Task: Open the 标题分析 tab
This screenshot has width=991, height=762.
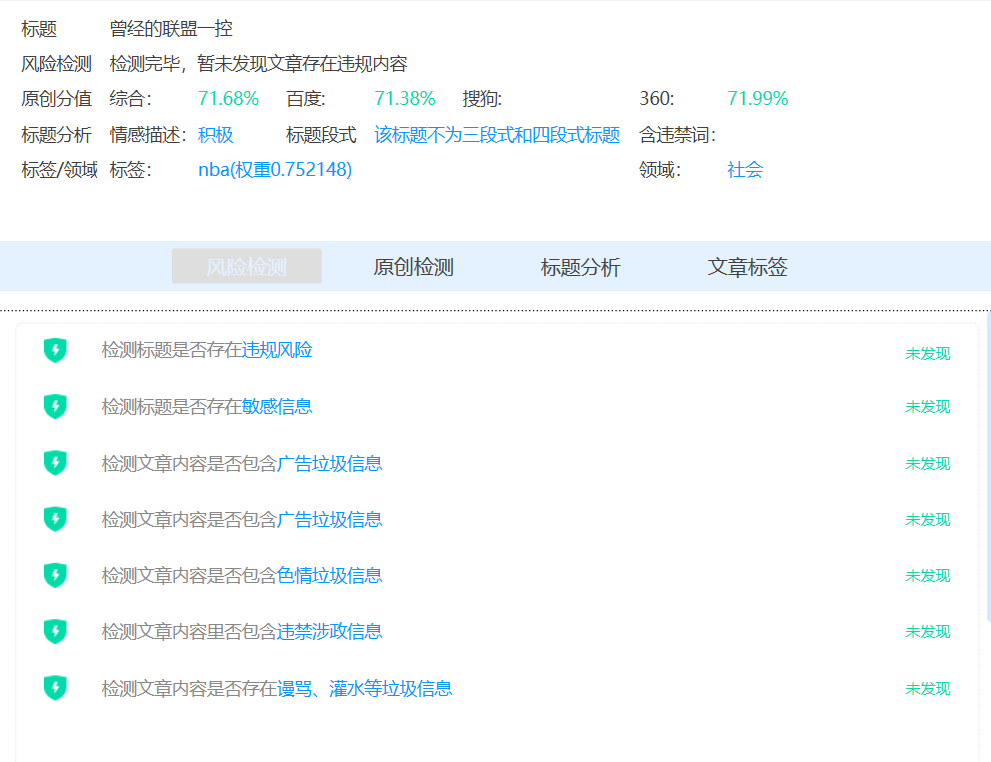Action: (x=580, y=267)
